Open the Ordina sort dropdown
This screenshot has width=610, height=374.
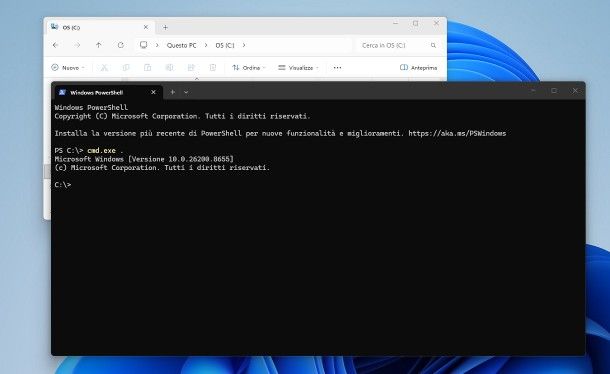coord(249,68)
